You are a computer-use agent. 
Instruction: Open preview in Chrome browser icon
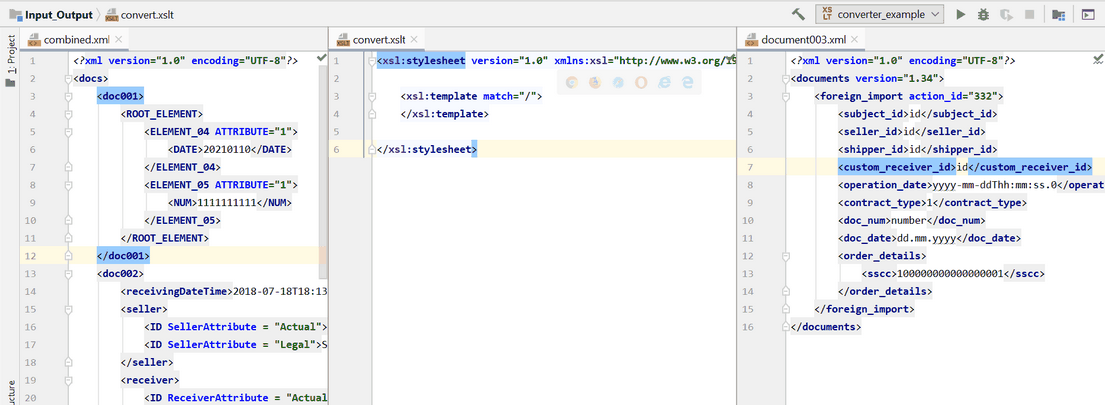pyautogui.click(x=572, y=84)
